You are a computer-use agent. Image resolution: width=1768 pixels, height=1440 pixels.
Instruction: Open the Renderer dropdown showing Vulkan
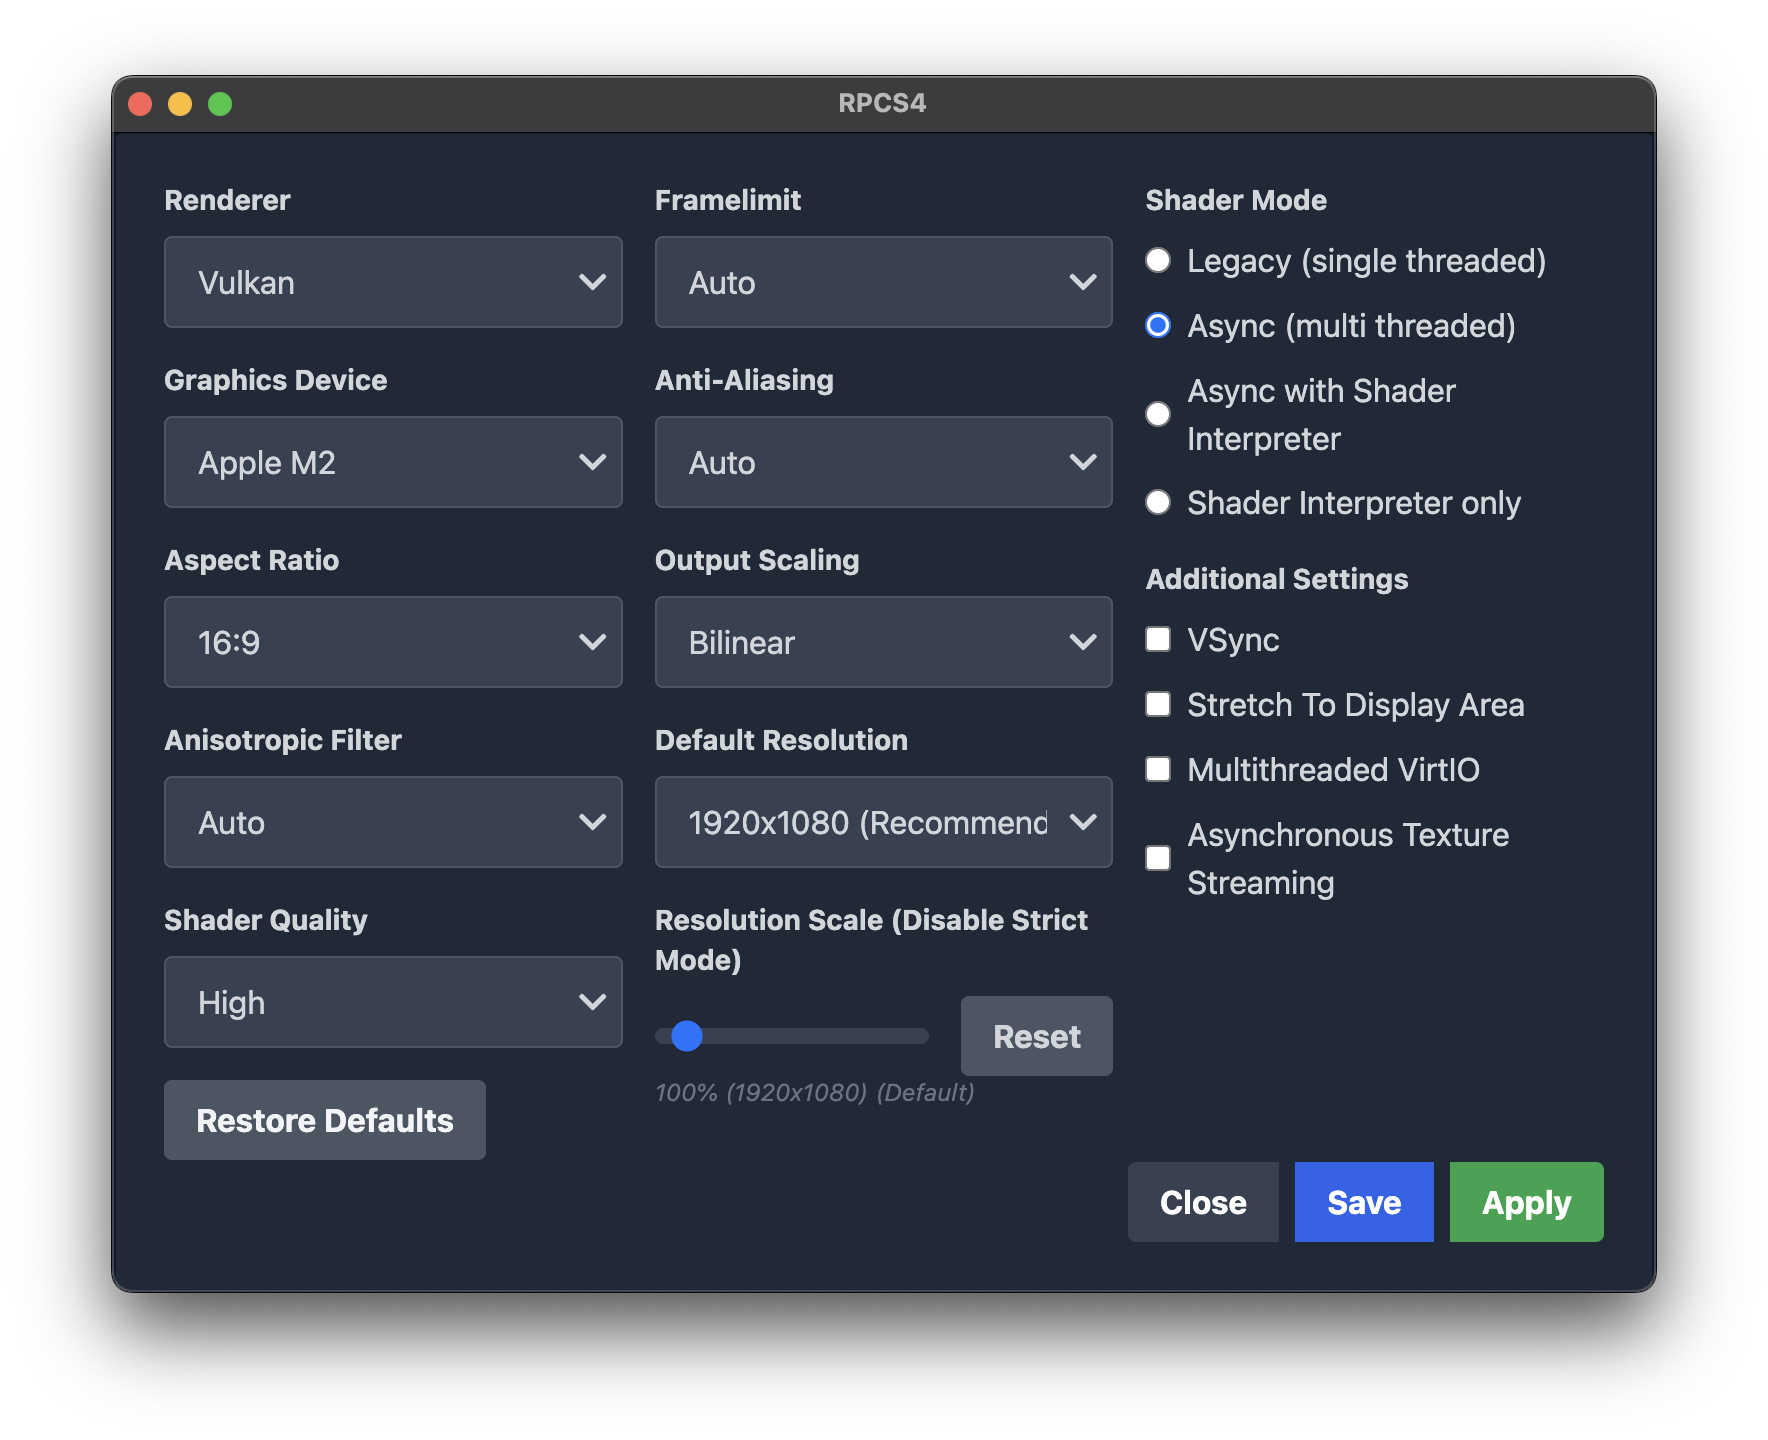tap(393, 282)
